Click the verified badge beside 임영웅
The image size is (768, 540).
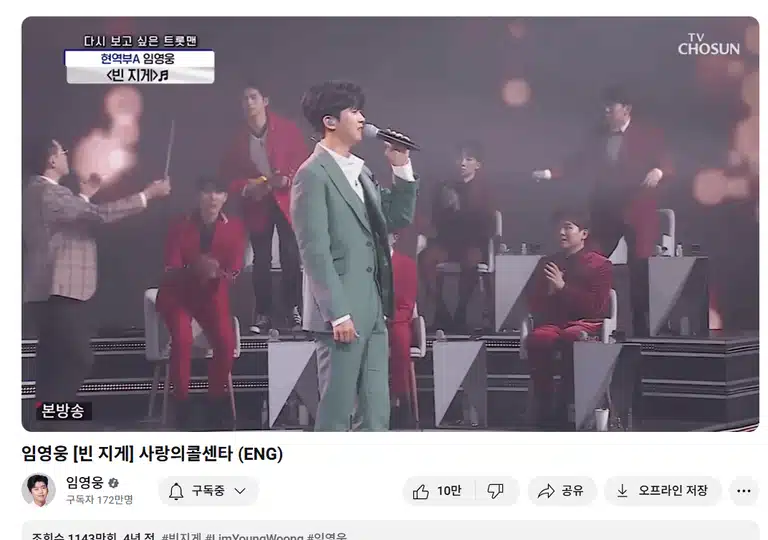coord(113,483)
